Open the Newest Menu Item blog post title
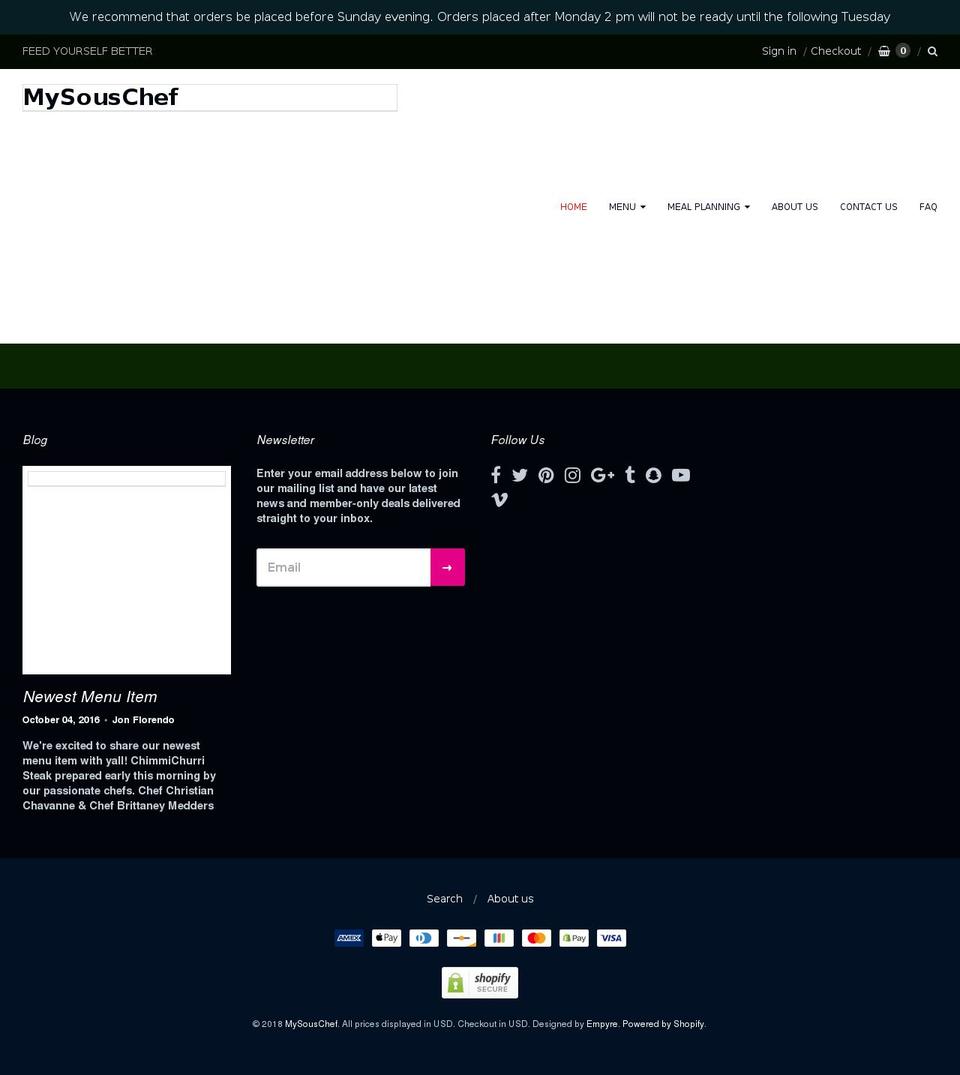The width and height of the screenshot is (960, 1075). 90,697
